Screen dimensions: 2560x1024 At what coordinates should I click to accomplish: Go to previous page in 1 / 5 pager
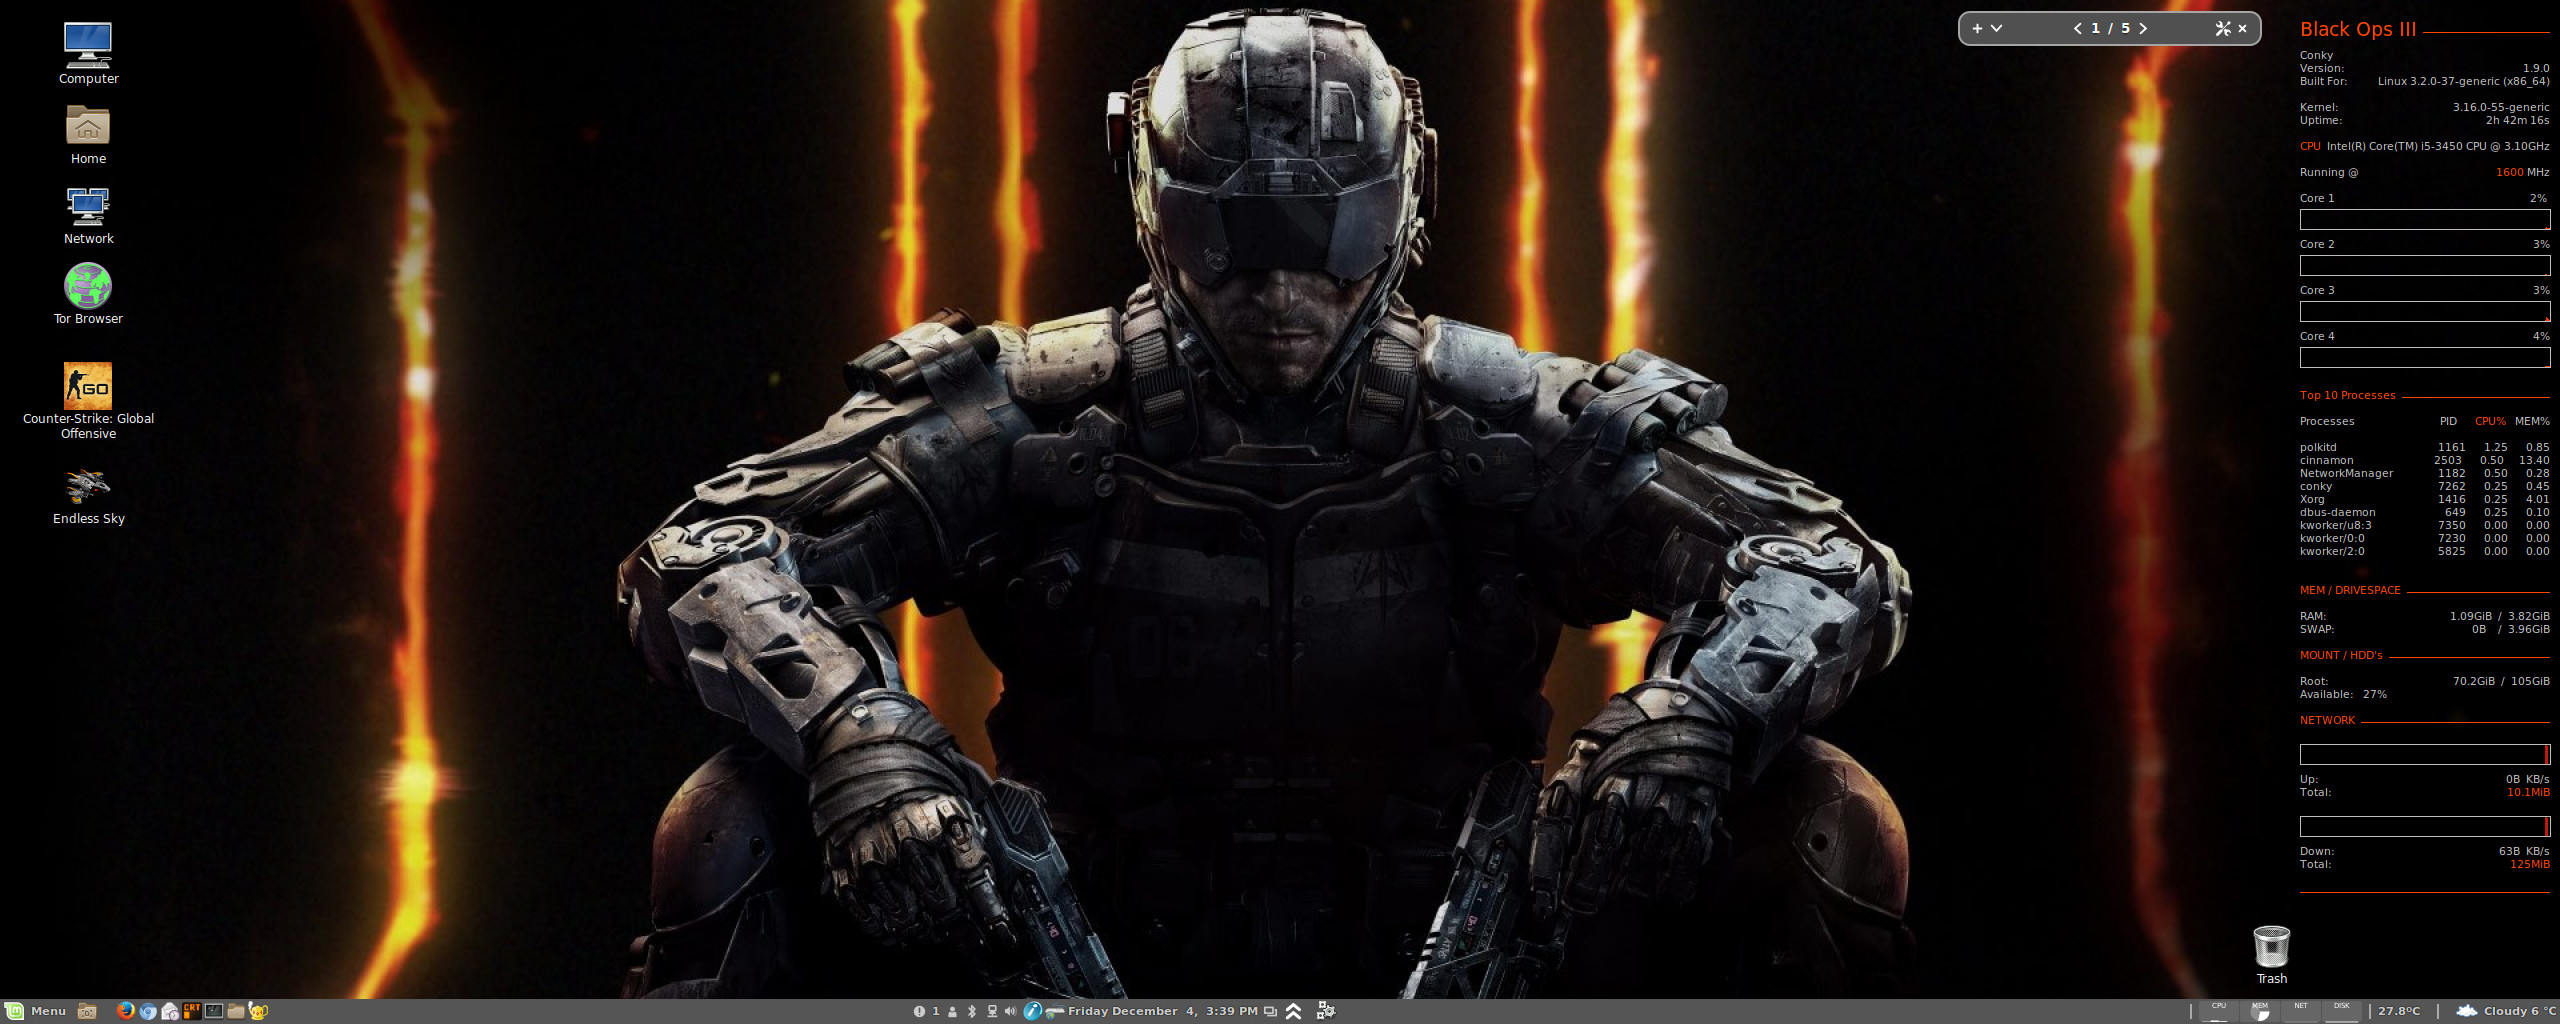[2078, 28]
